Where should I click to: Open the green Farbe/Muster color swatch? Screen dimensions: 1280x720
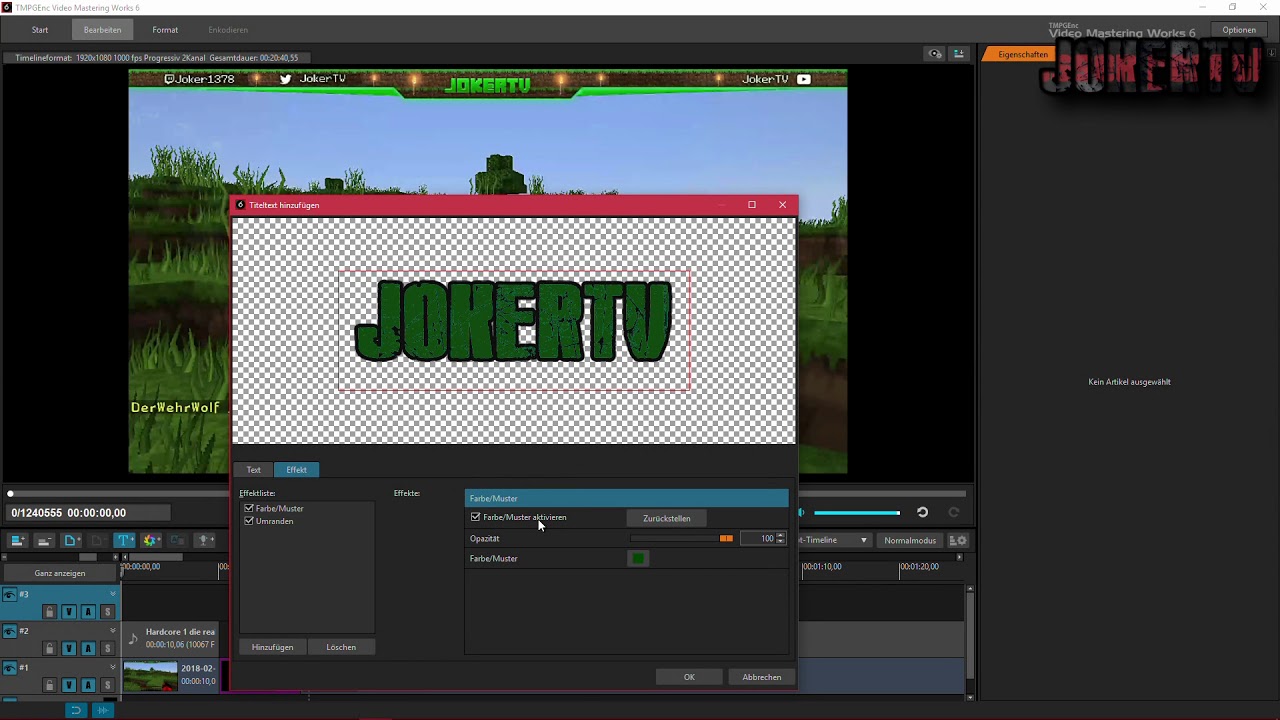(638, 558)
